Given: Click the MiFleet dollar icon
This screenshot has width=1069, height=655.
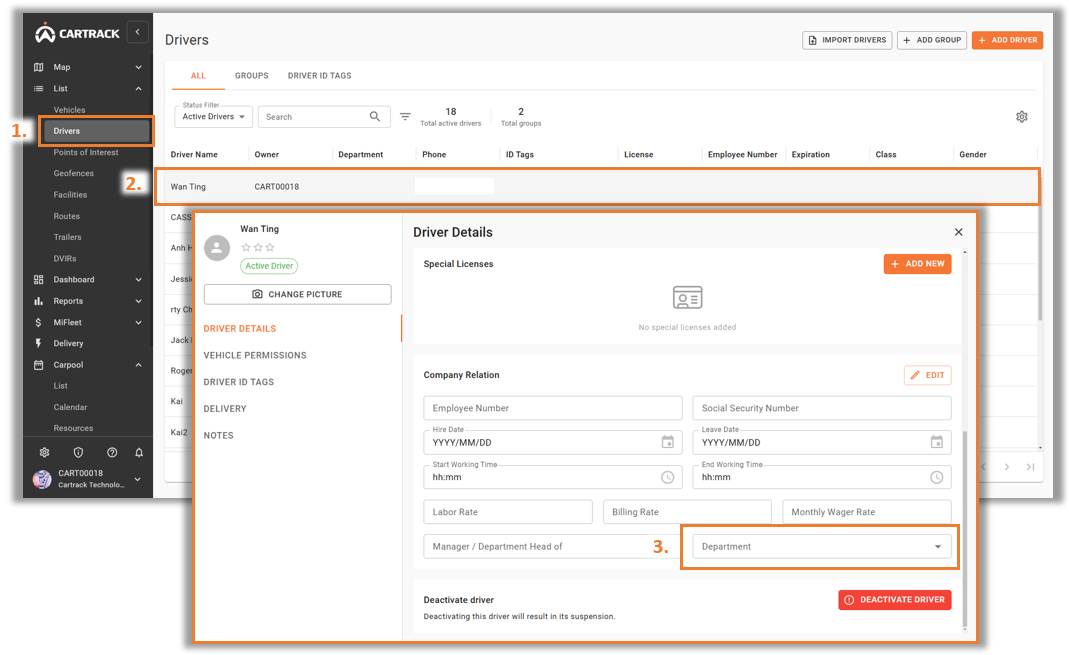Looking at the screenshot, I should click(38, 322).
